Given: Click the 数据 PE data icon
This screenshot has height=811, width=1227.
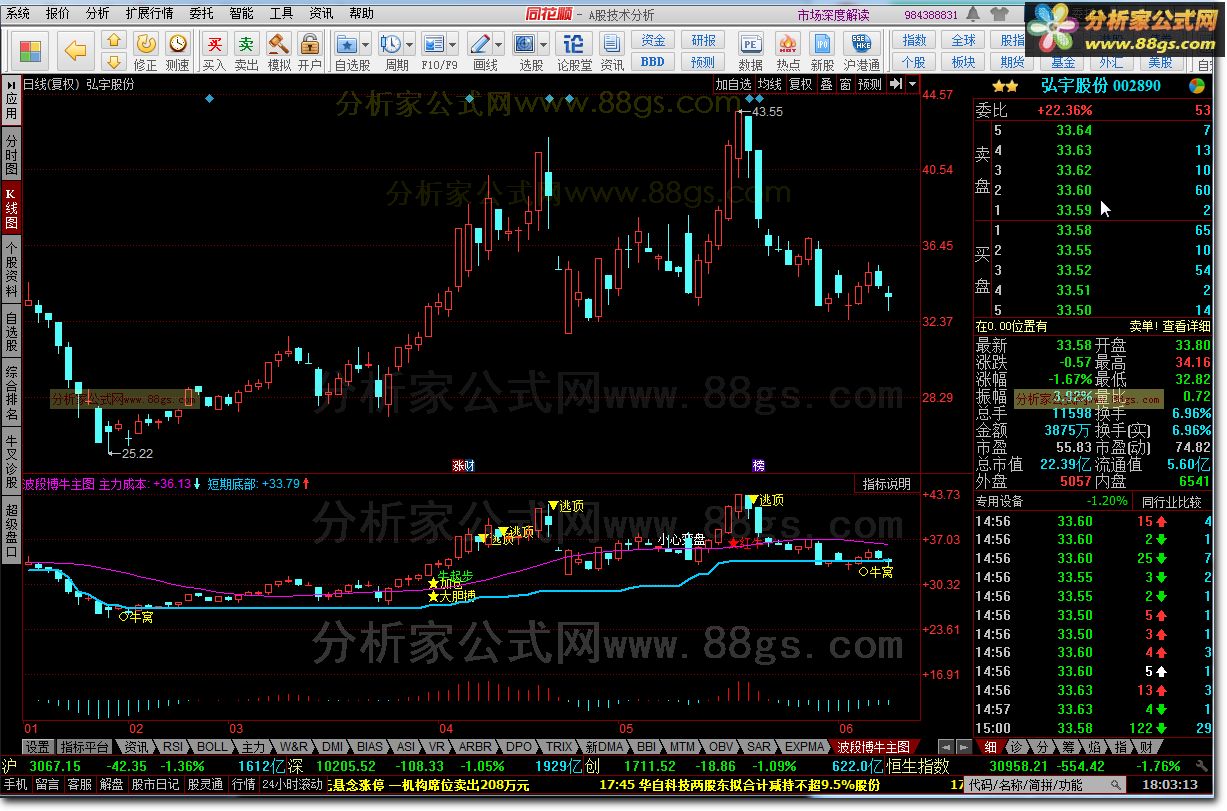Looking at the screenshot, I should pyautogui.click(x=750, y=50).
